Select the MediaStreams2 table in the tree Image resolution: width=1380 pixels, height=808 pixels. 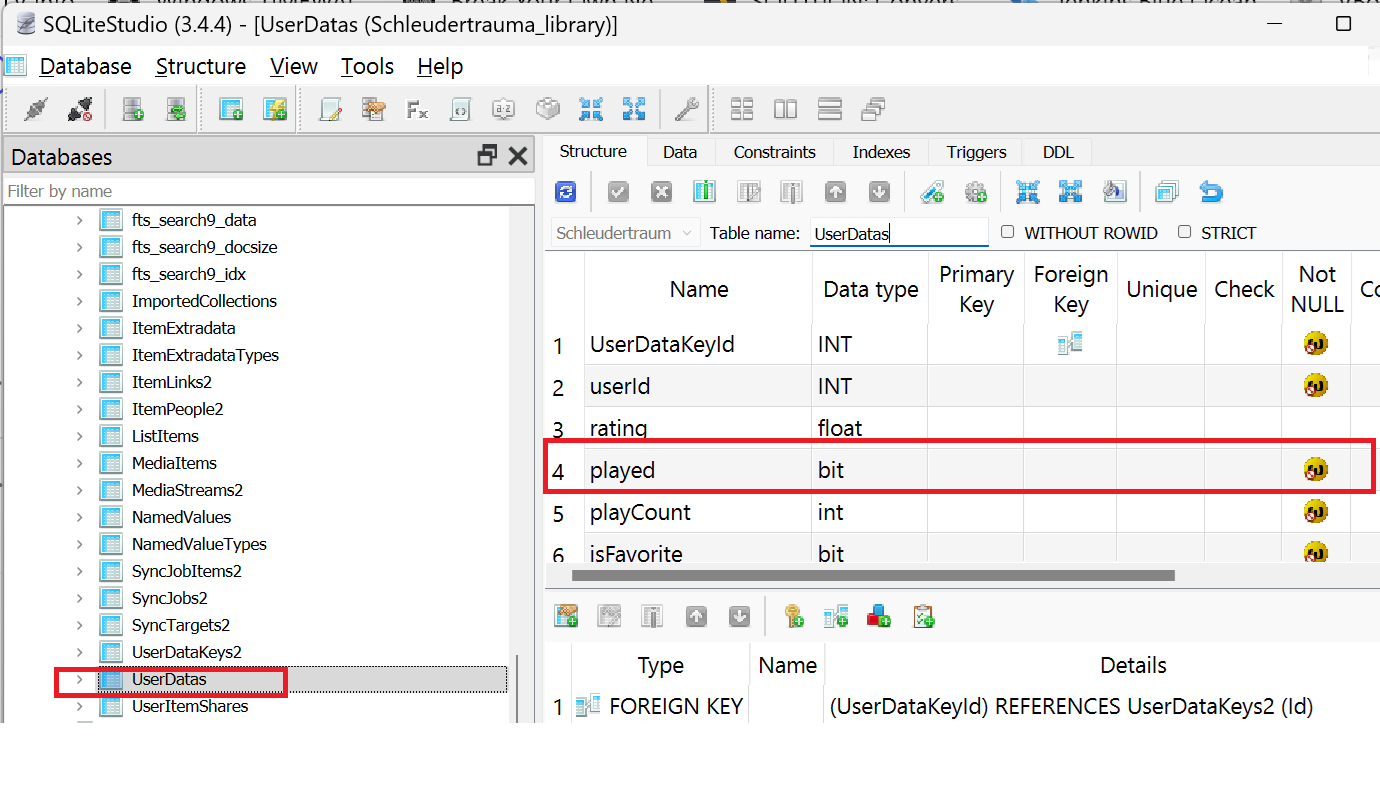click(x=188, y=490)
